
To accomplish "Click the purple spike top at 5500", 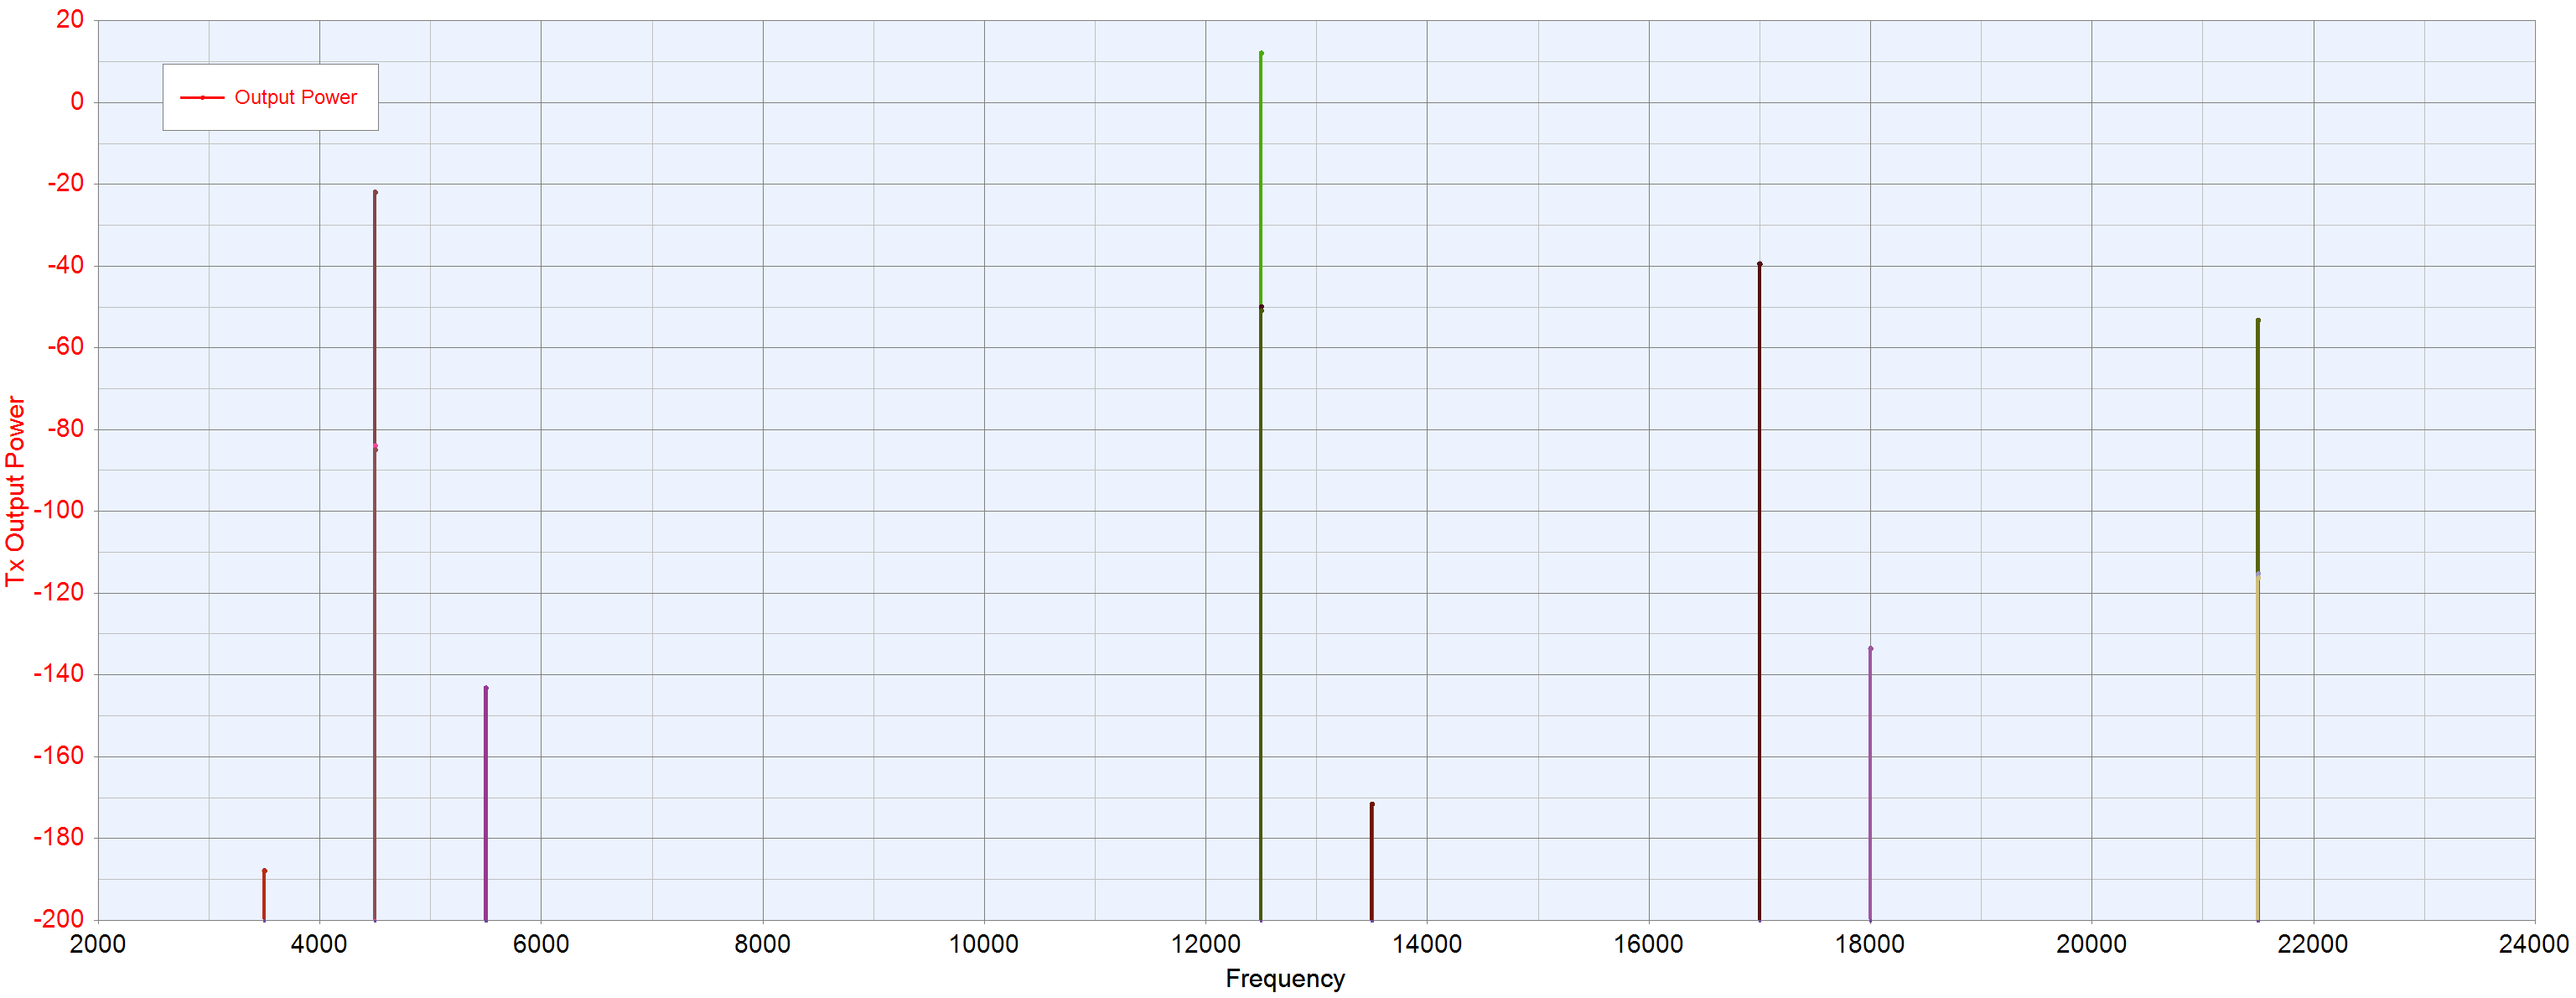I will click(x=486, y=688).
